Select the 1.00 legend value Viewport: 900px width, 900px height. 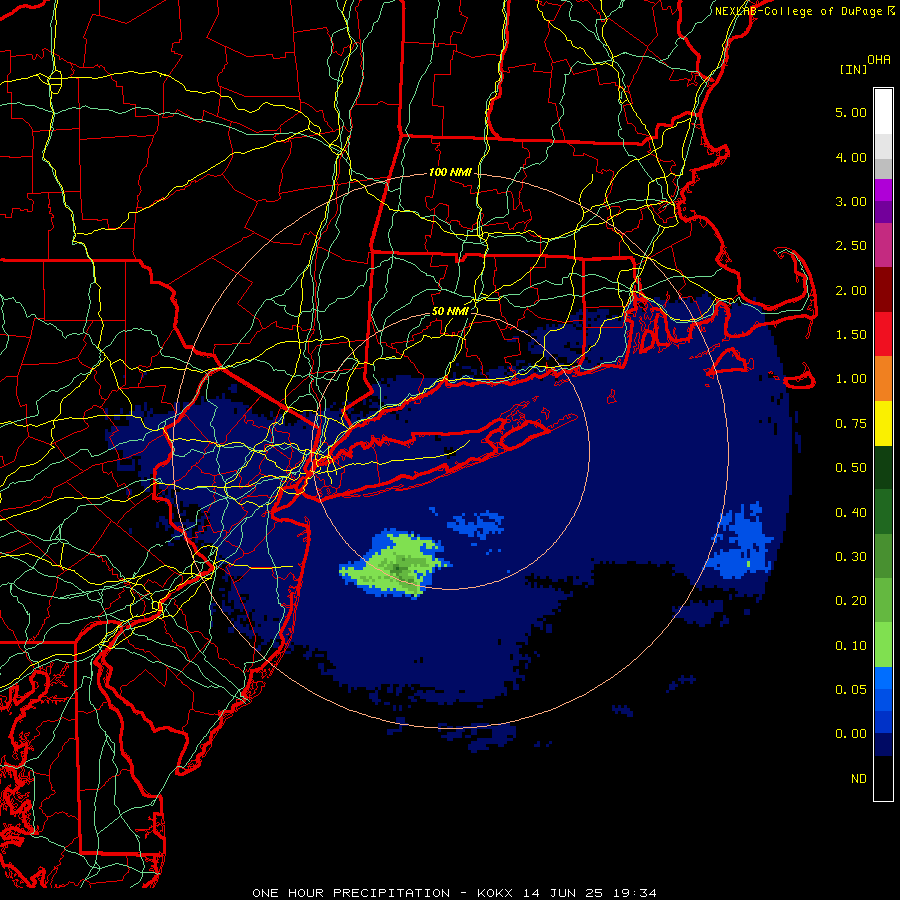tap(851, 379)
